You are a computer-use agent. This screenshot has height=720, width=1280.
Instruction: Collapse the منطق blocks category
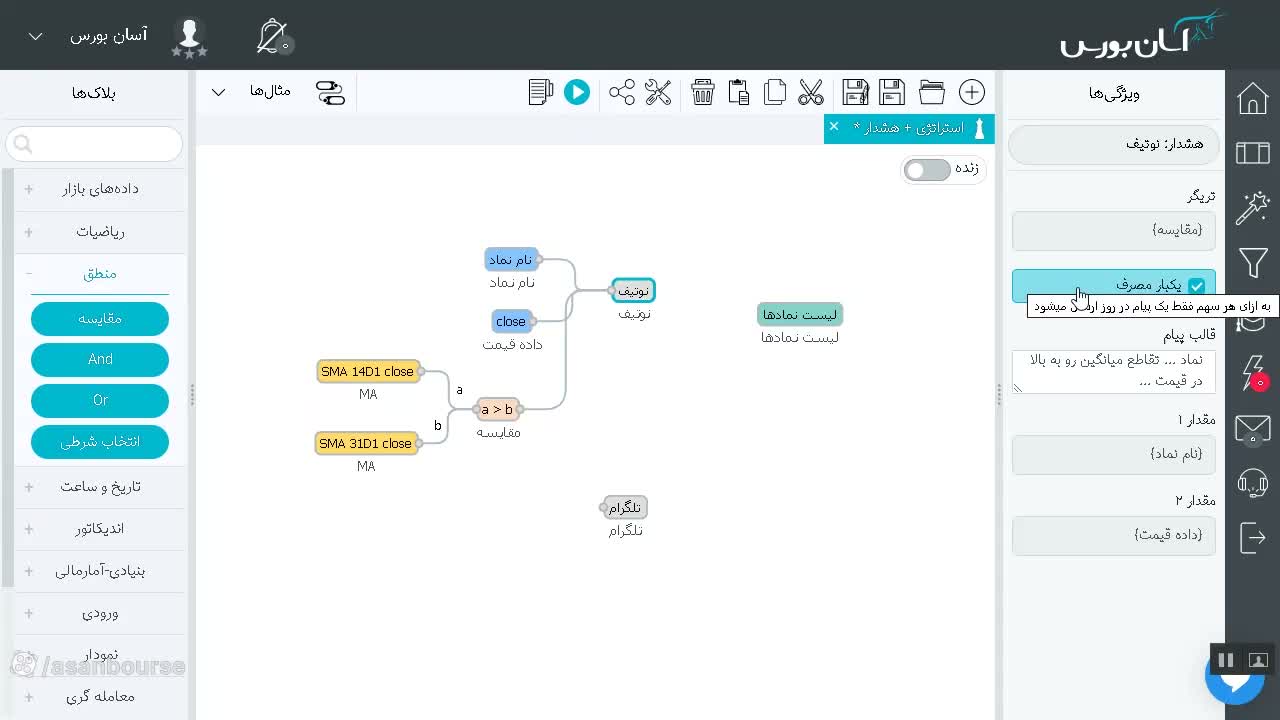pos(100,273)
